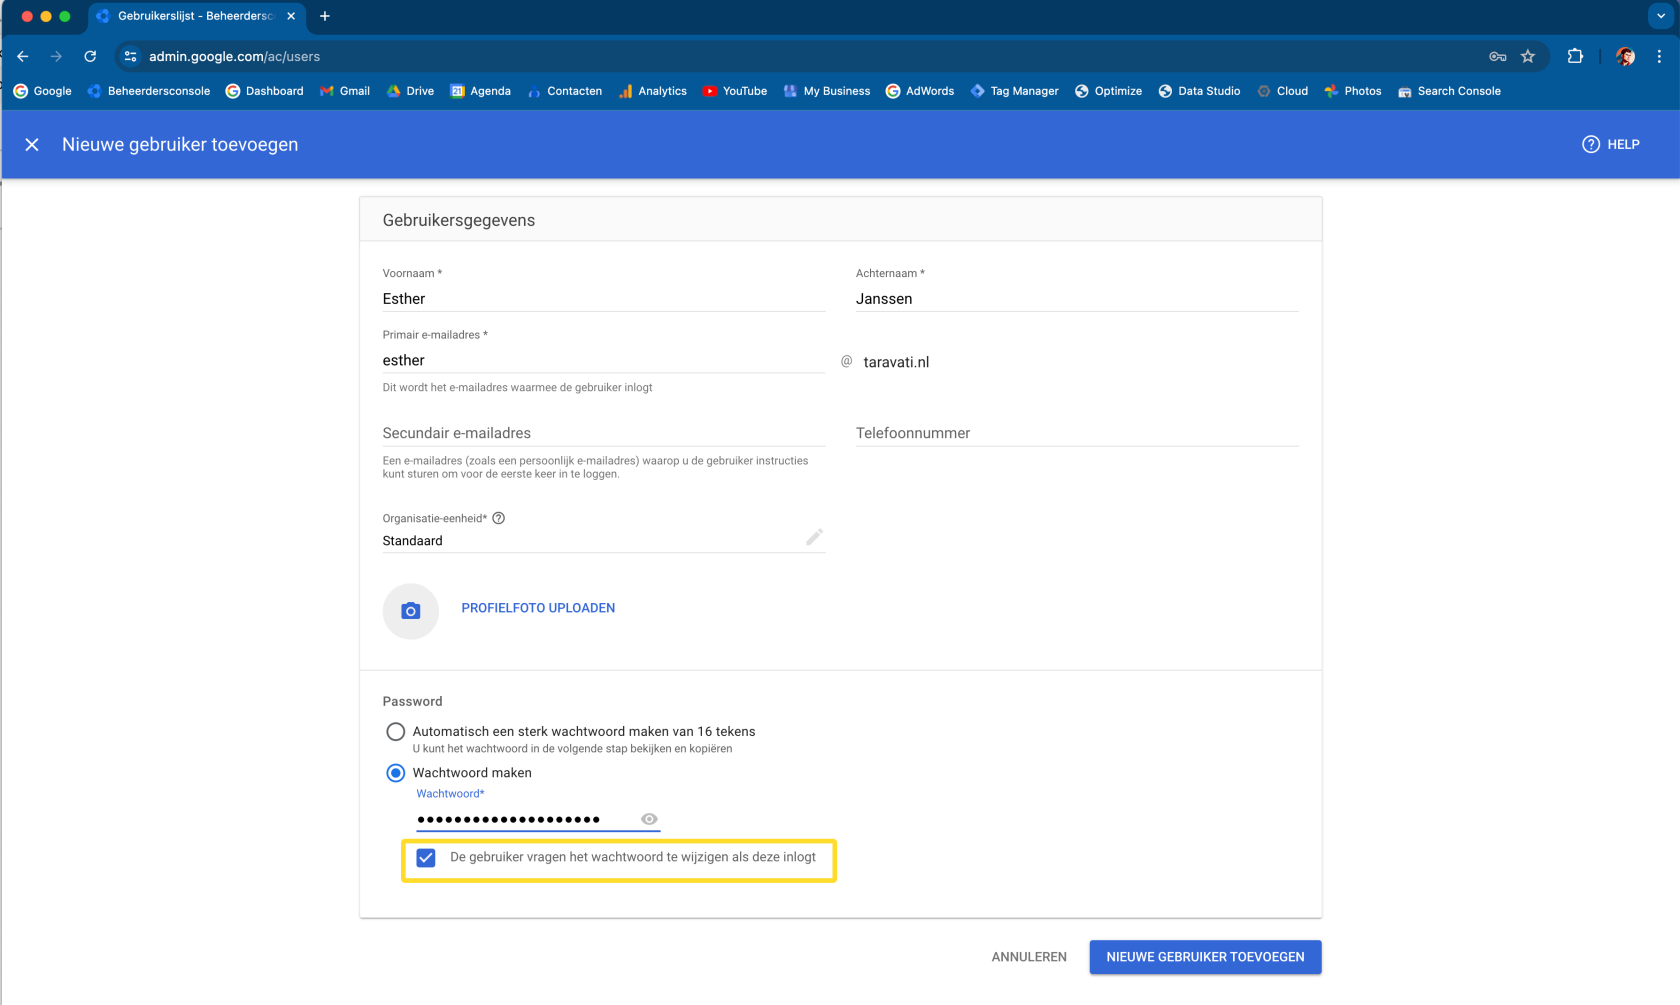Open Chrome three-dot menu
This screenshot has height=1005, width=1680.
(1659, 57)
